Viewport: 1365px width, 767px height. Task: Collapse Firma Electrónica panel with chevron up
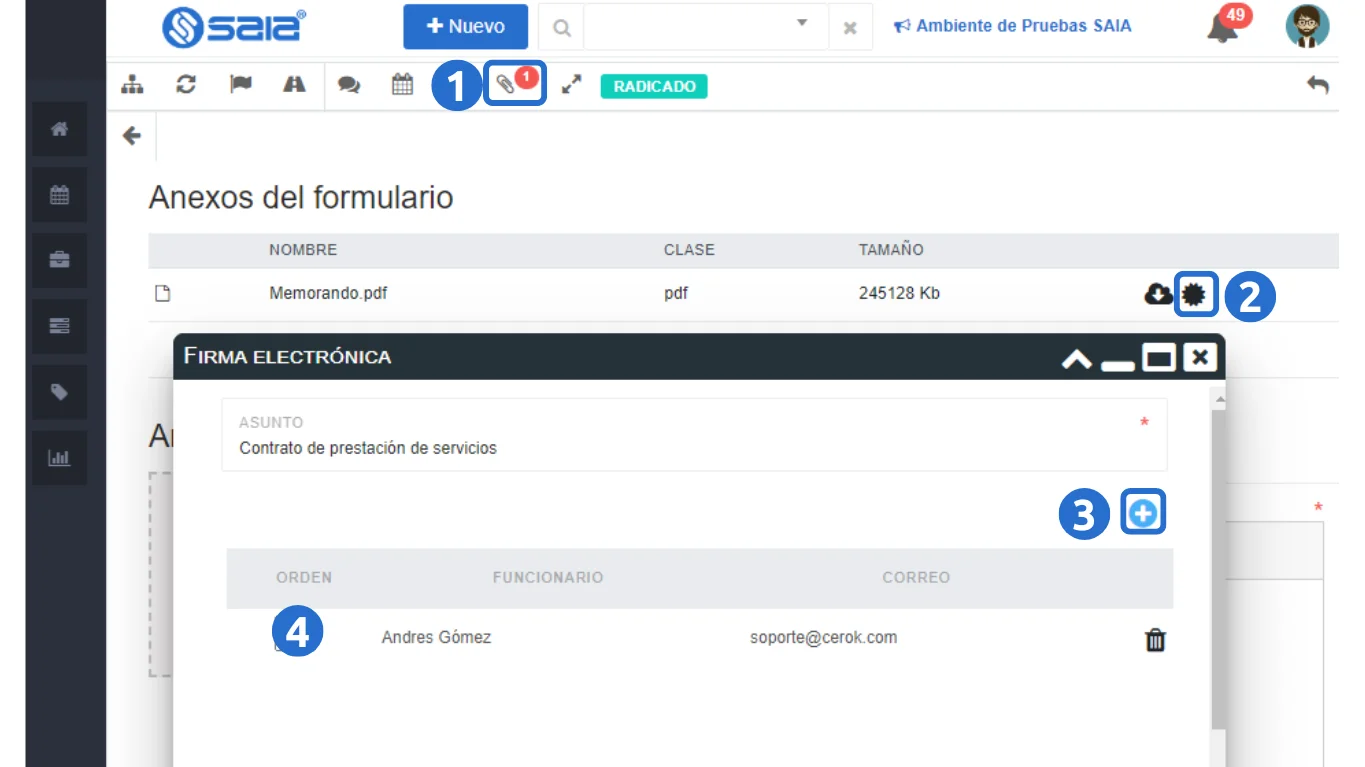point(1076,358)
